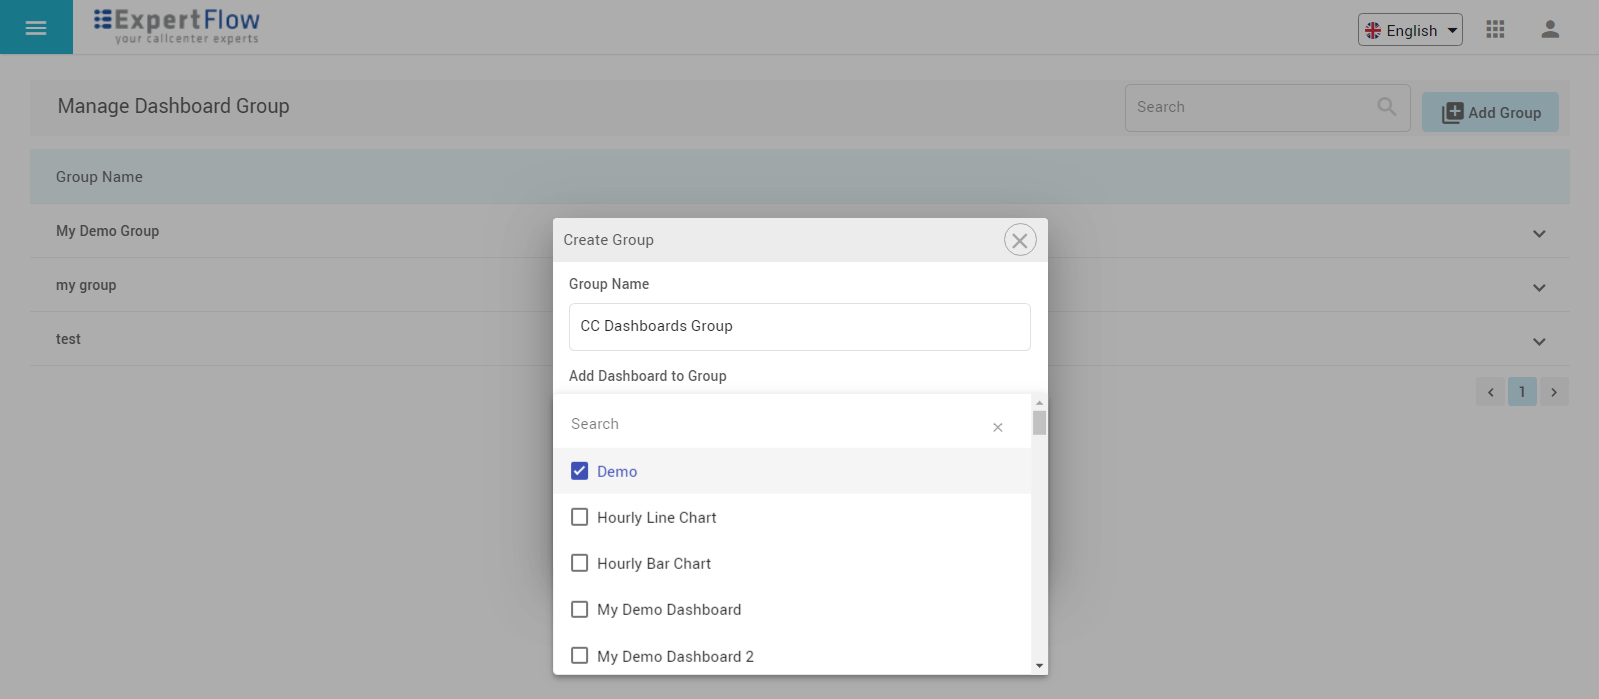Enable the Hourly Bar Chart checkbox
Screen dimensions: 1599x699
(x=579, y=563)
